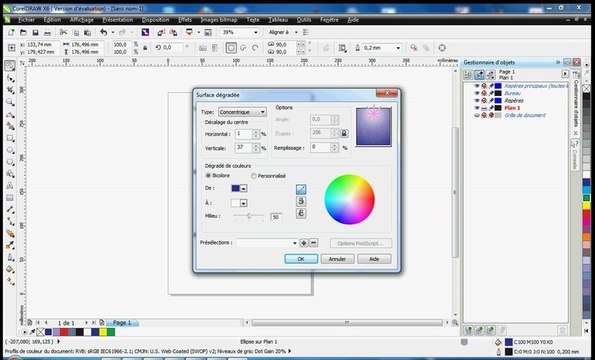Screen dimensions: 595x360
Task: Click the color wheel in gradient dialog
Action: click(349, 199)
